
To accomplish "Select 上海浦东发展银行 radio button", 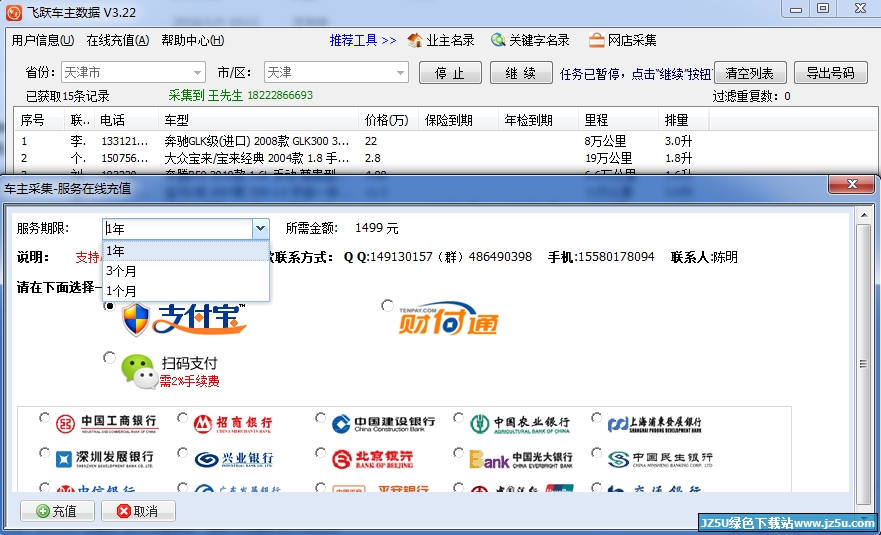I will (597, 418).
